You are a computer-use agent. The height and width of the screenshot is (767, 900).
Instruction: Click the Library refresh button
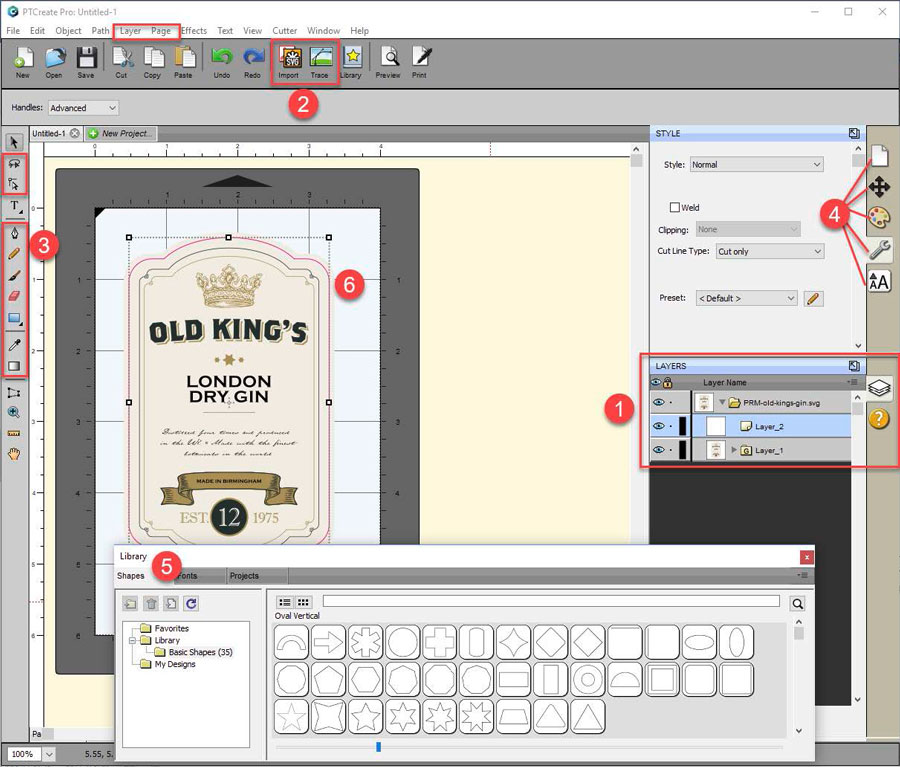click(x=191, y=603)
